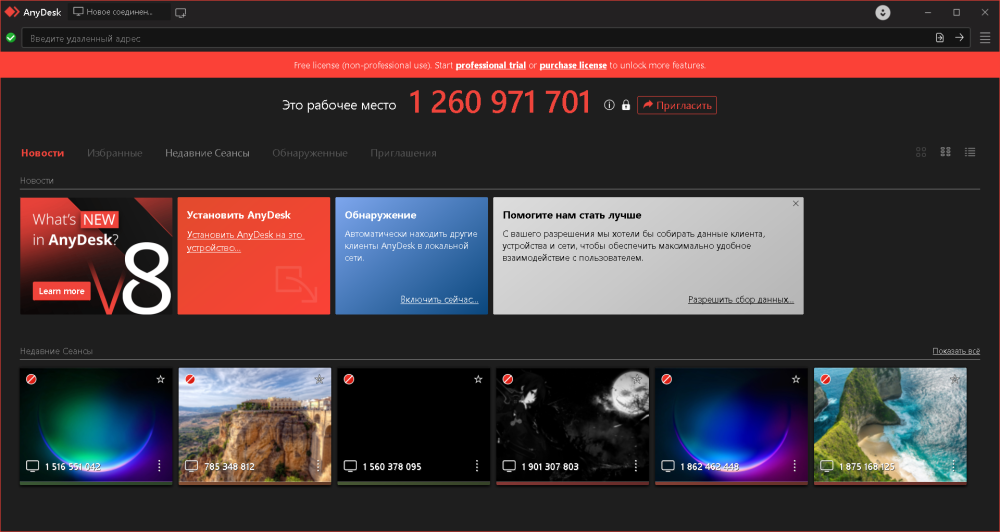
Task: Favorite session 1 901 307 803 with star
Action: pos(637,379)
